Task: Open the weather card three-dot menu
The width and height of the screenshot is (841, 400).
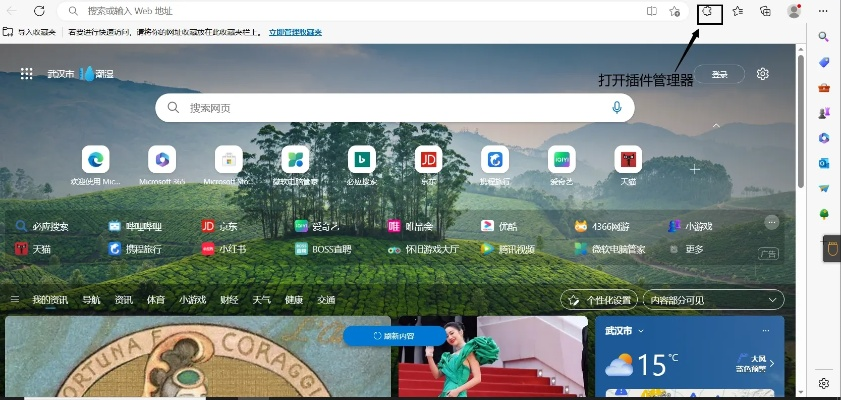Action: tap(765, 330)
